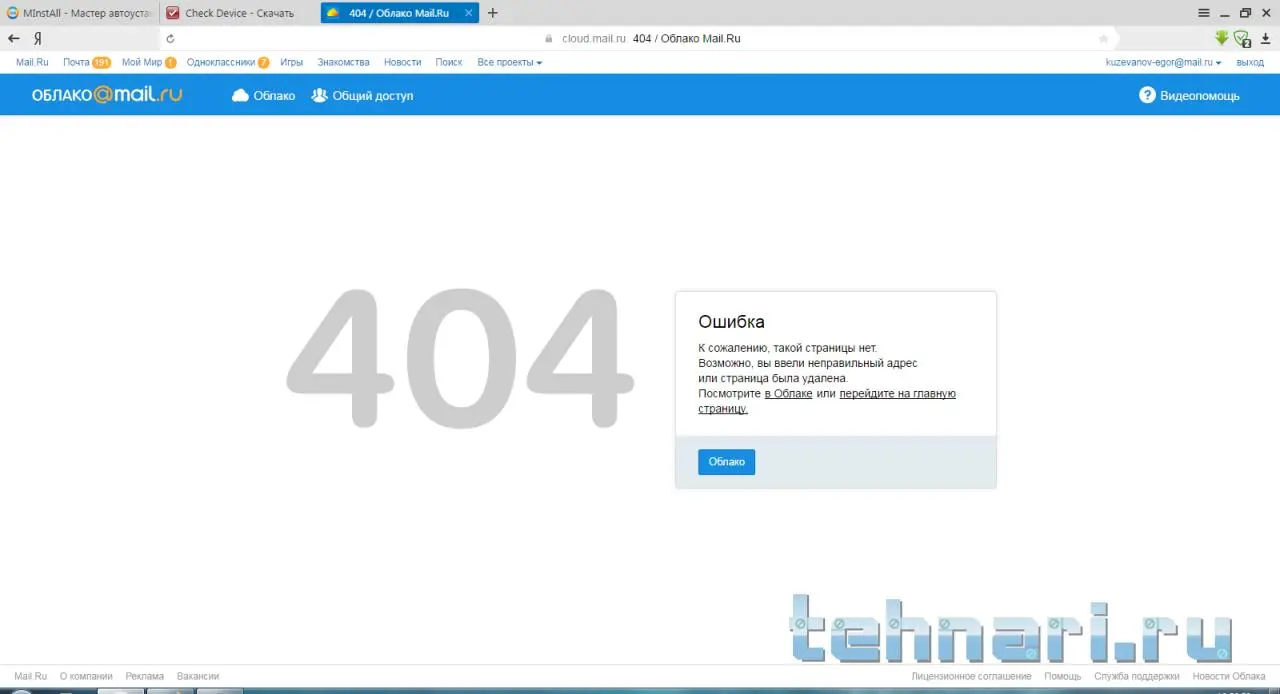The width and height of the screenshot is (1280, 694).
Task: Click the Облако@mail.ru logo
Action: click(x=107, y=95)
